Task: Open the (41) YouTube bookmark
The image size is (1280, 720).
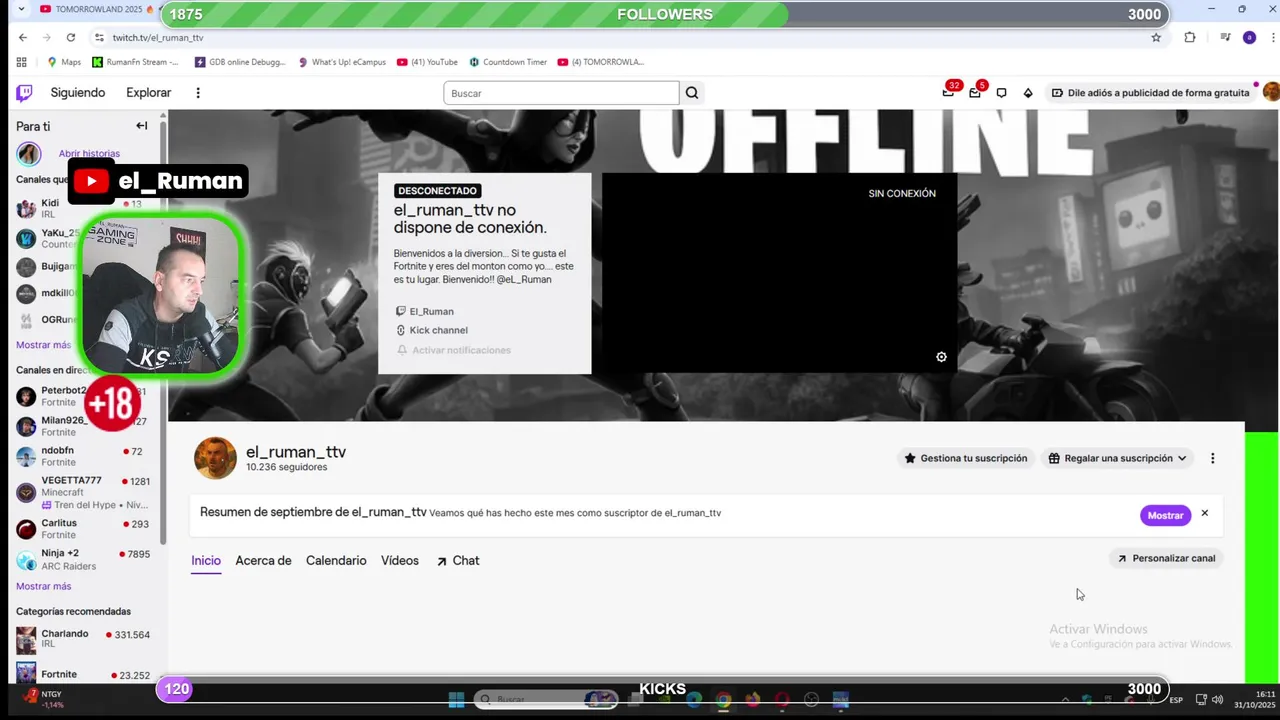Action: click(427, 62)
